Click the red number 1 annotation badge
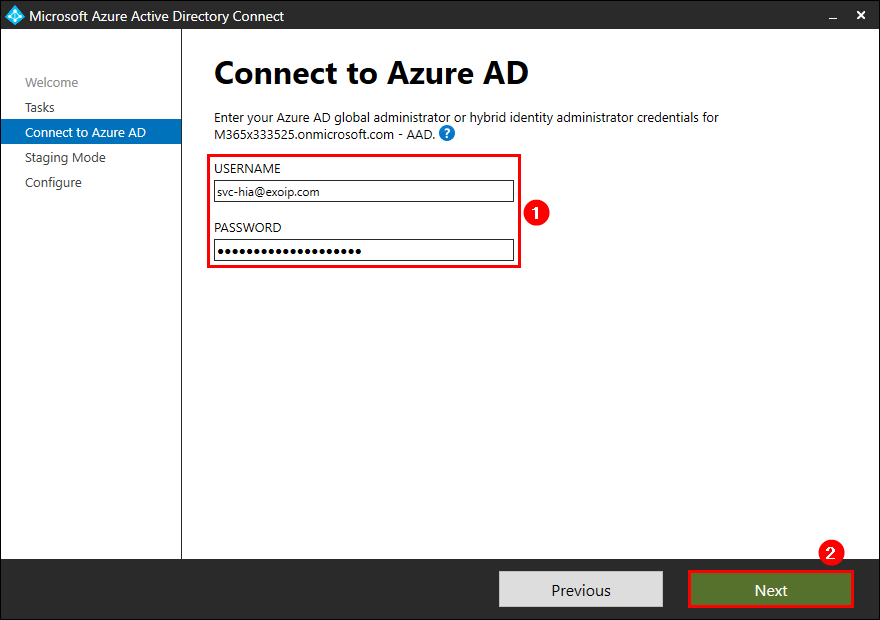Image resolution: width=880 pixels, height=620 pixels. 537,213
